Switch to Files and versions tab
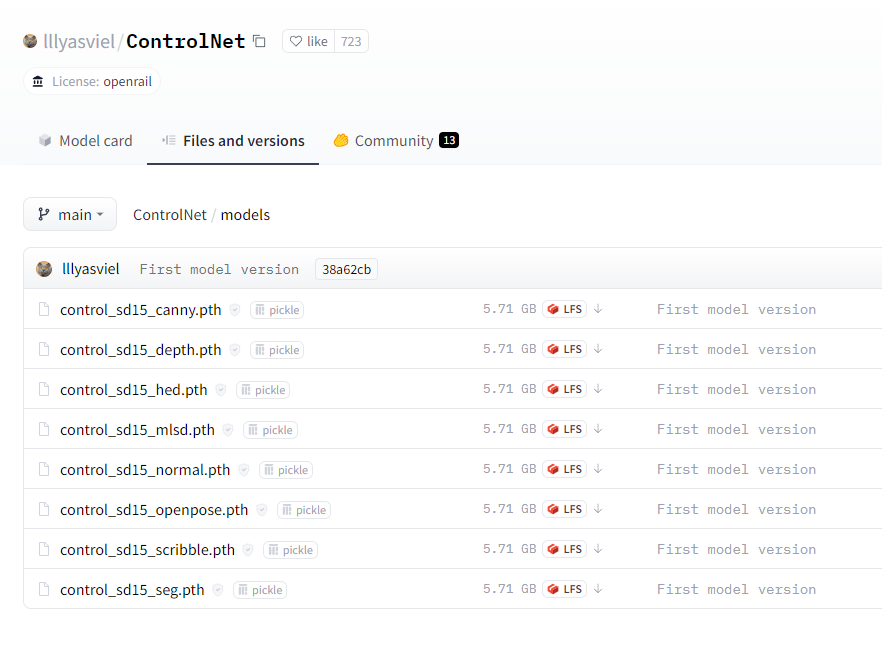 coord(233,141)
